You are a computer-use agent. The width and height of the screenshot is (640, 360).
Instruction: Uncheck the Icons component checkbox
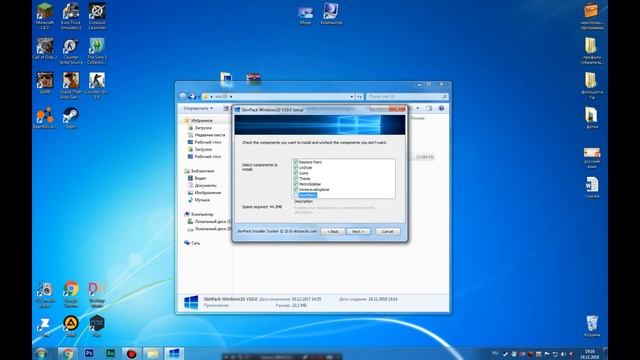(296, 173)
